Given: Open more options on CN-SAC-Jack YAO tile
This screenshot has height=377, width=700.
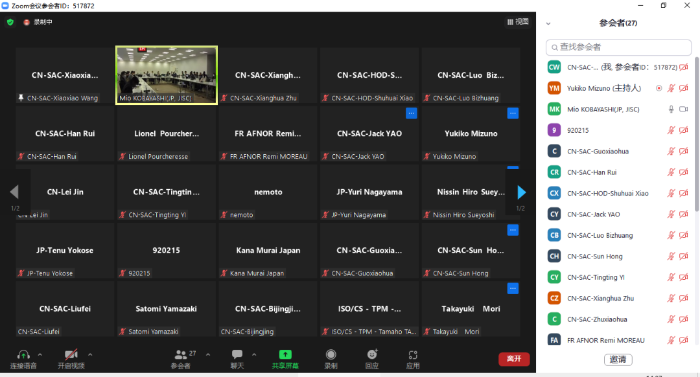Looking at the screenshot, I should click(411, 113).
